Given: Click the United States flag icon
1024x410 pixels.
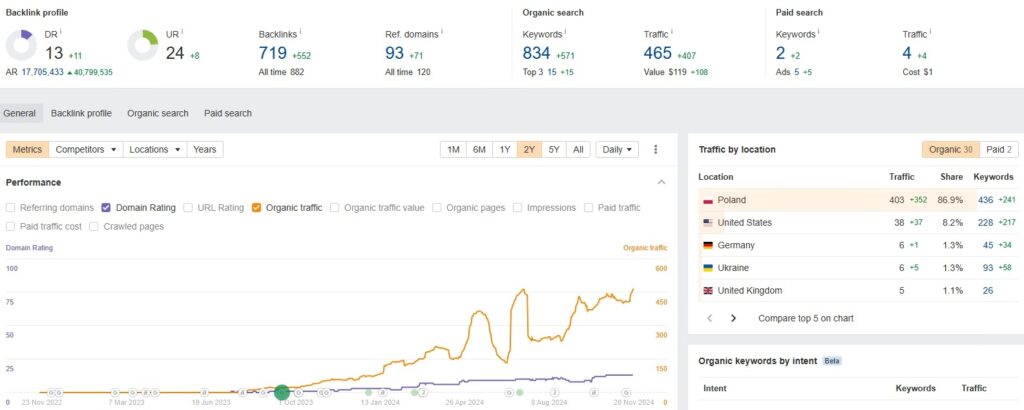Looking at the screenshot, I should coord(708,223).
